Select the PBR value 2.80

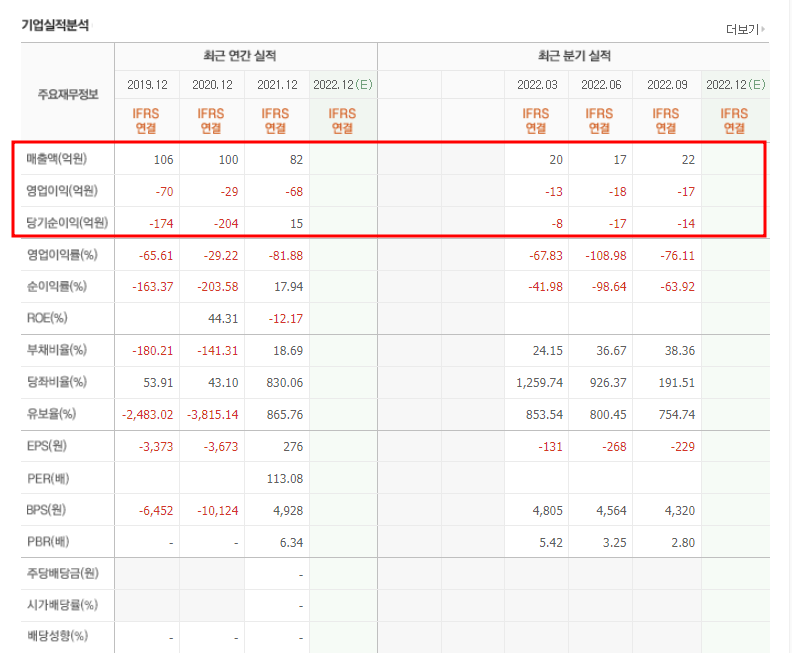point(683,543)
